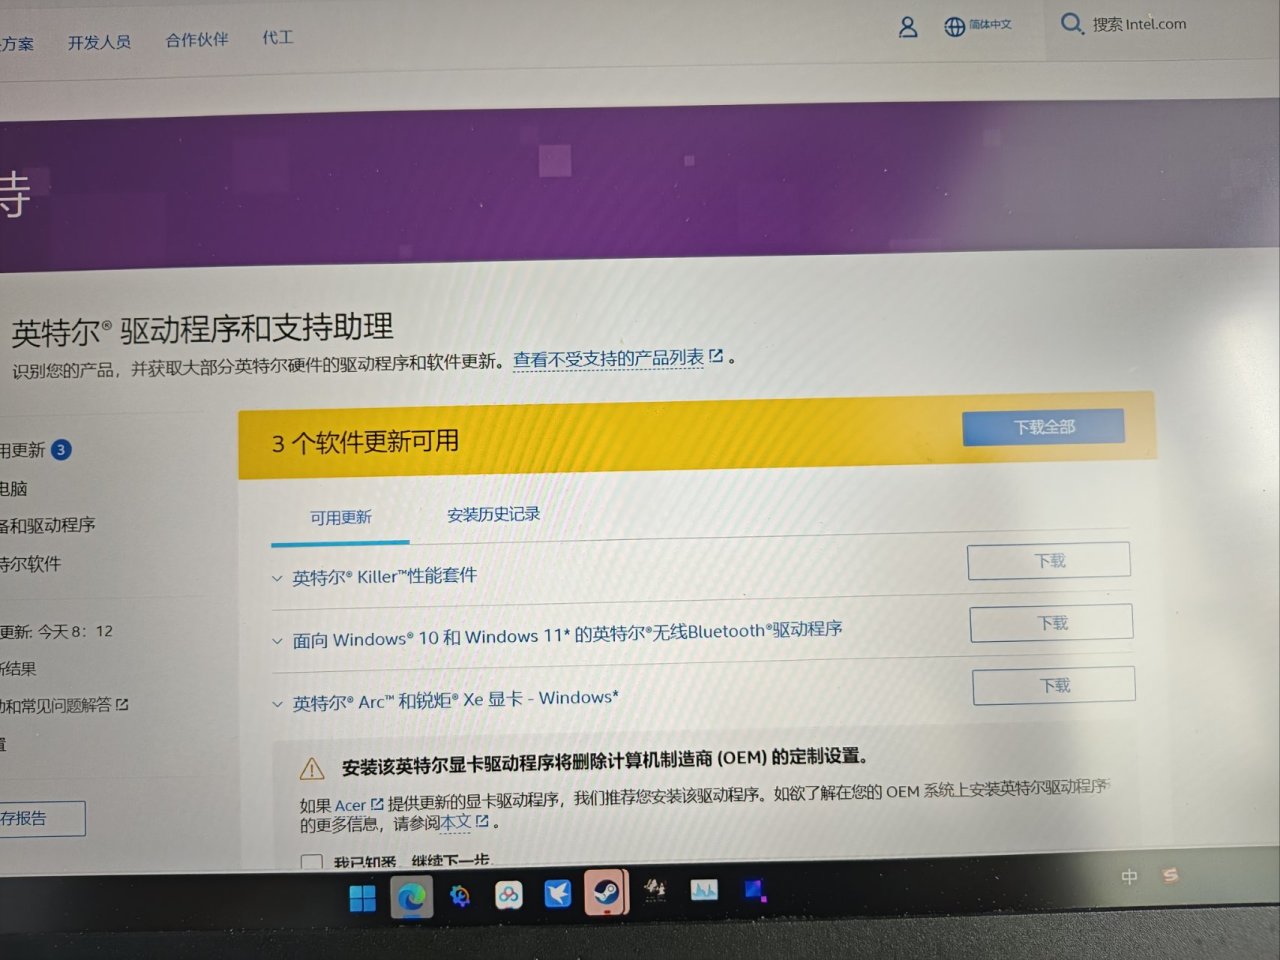
Task: Select 电脑 in the left sidebar
Action: (x=13, y=489)
